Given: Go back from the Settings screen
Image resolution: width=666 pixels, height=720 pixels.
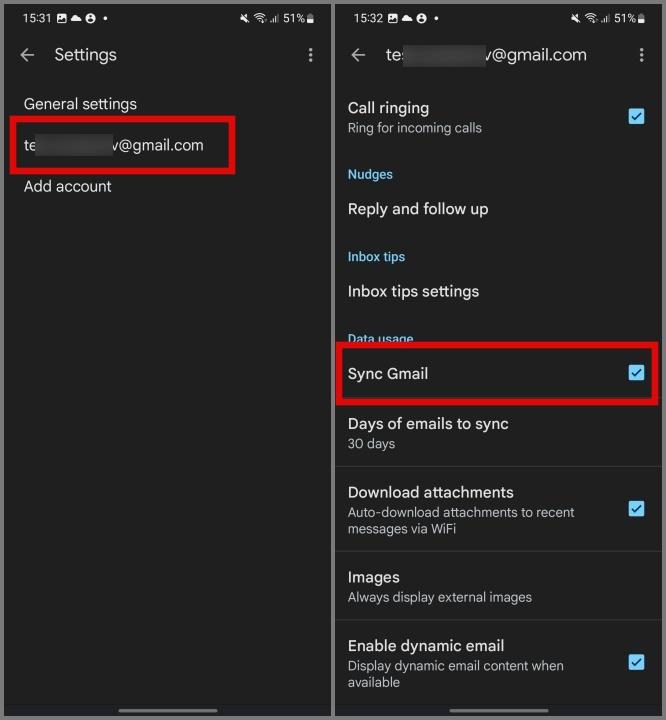Looking at the screenshot, I should click(28, 55).
